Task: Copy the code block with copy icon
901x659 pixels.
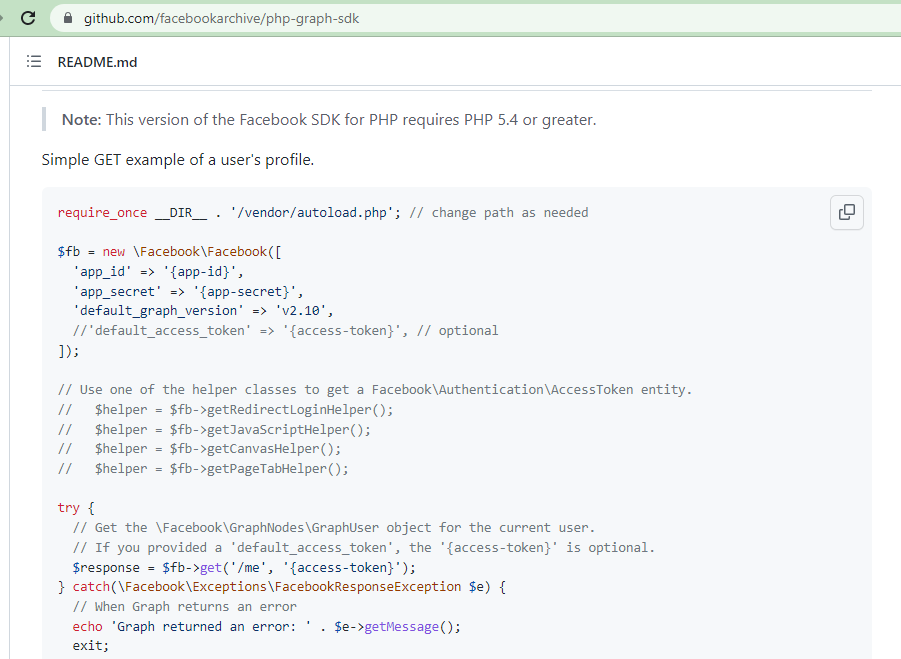Action: click(846, 213)
